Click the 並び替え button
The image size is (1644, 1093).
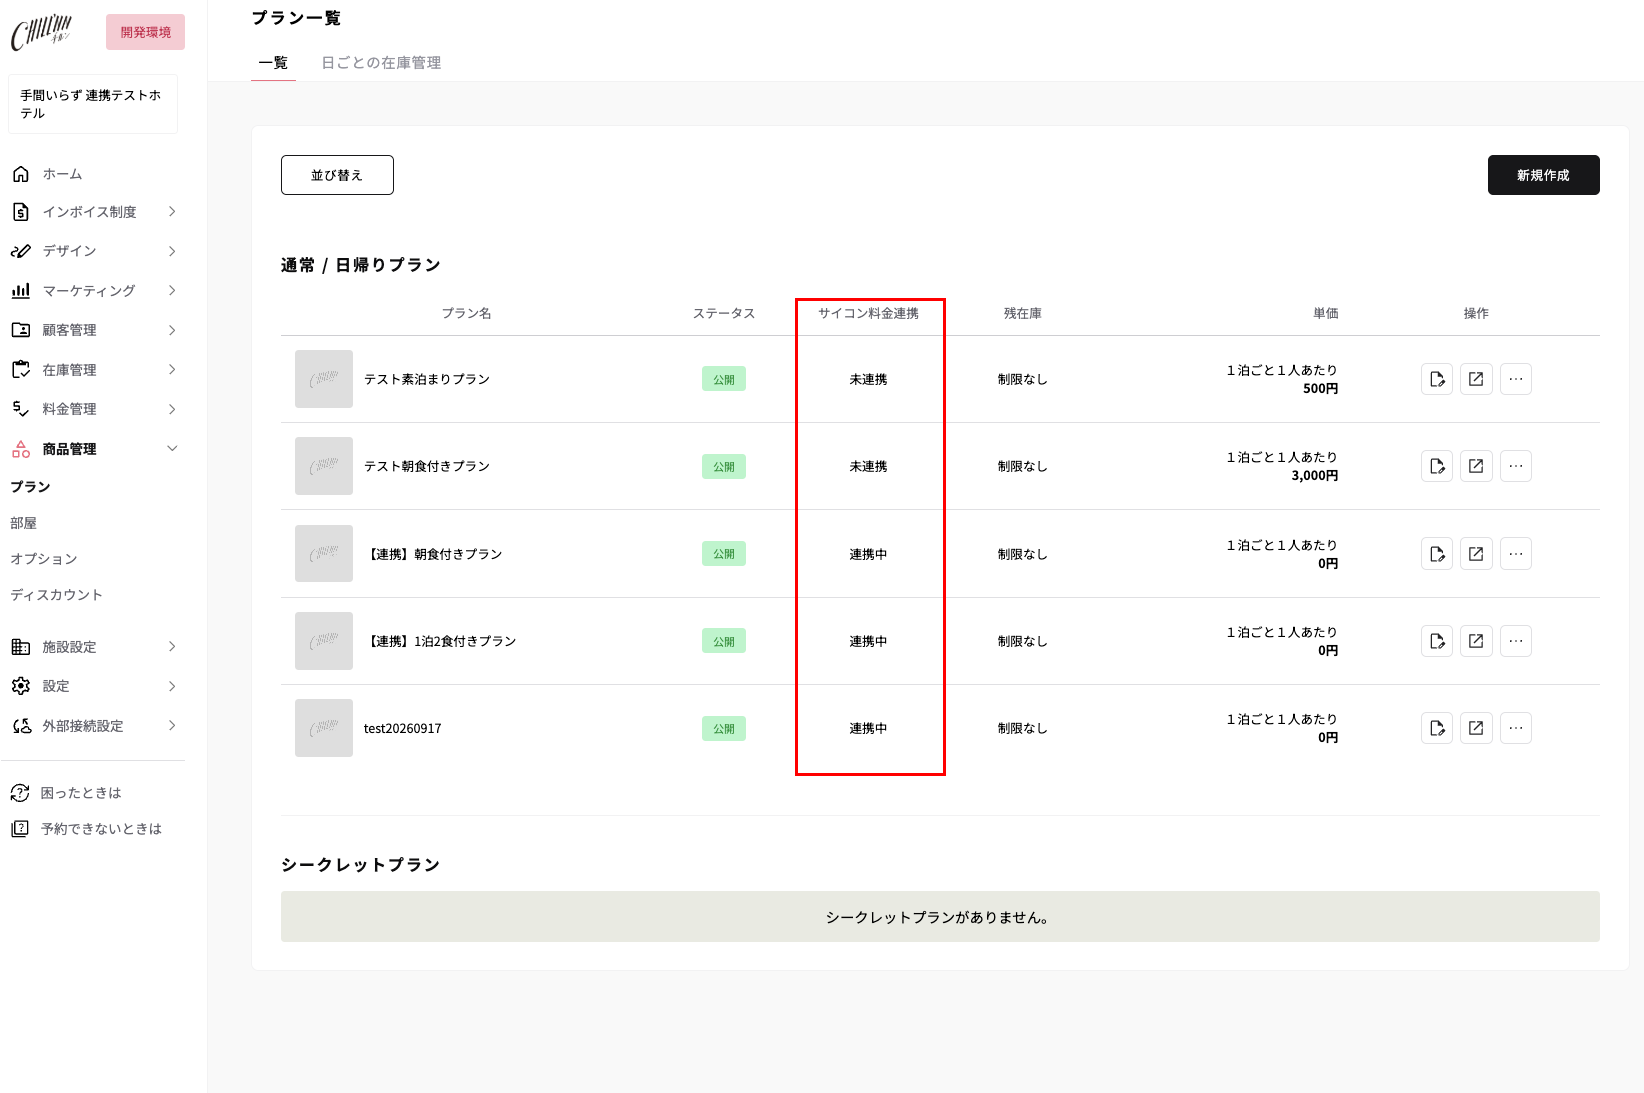[337, 175]
